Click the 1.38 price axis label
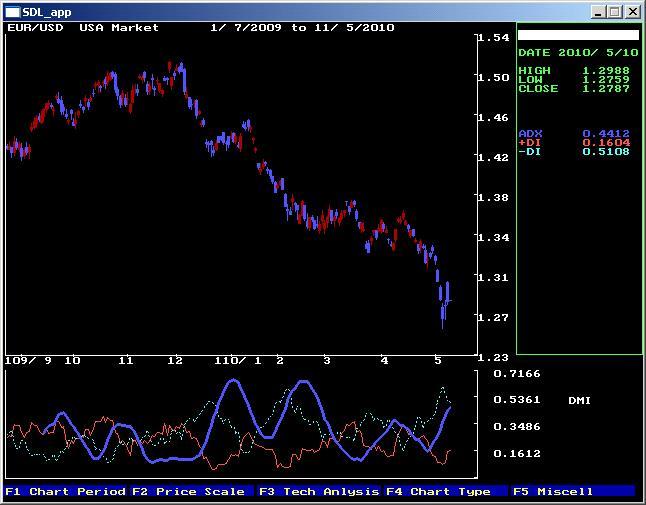 click(494, 198)
